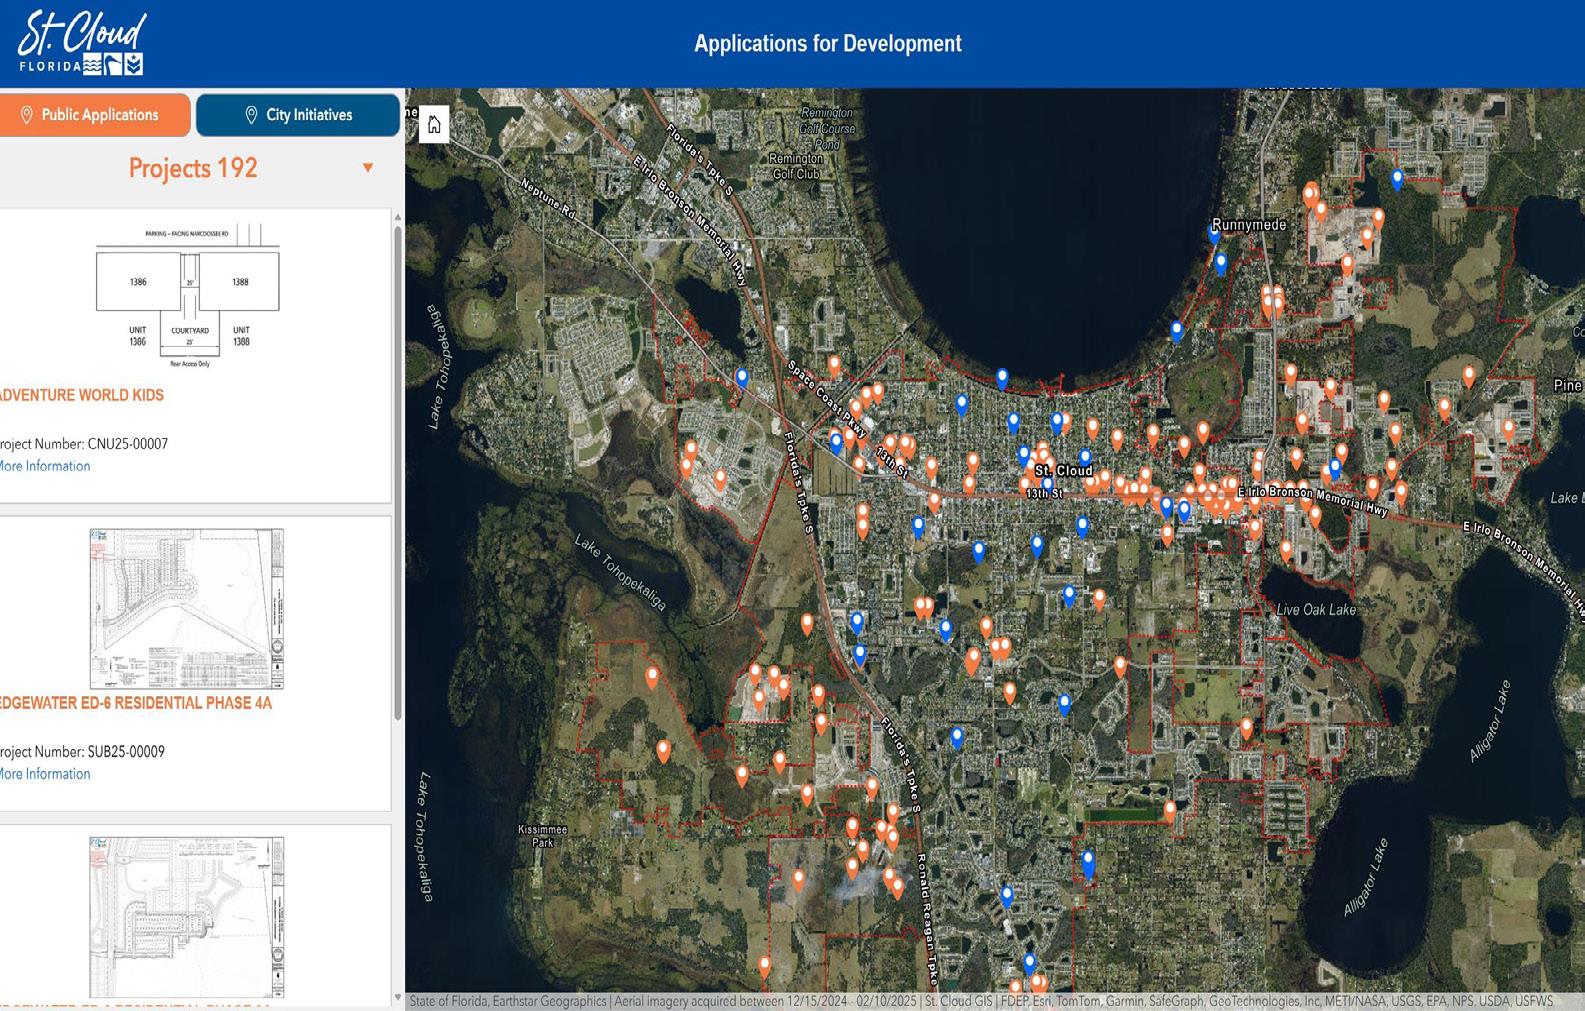1585x1011 pixels.
Task: Expand the Projects 192 dropdown arrow
Action: (368, 168)
